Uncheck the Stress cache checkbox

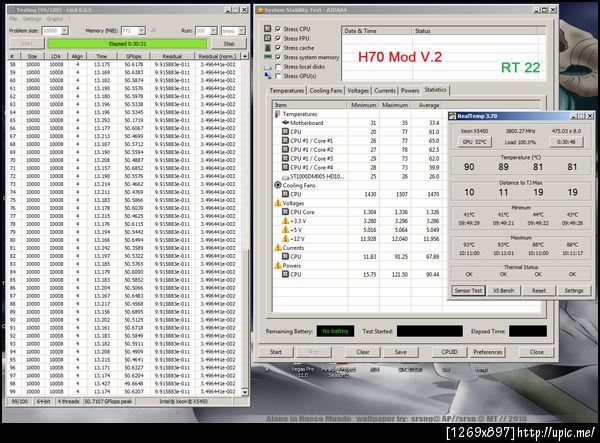click(x=278, y=48)
